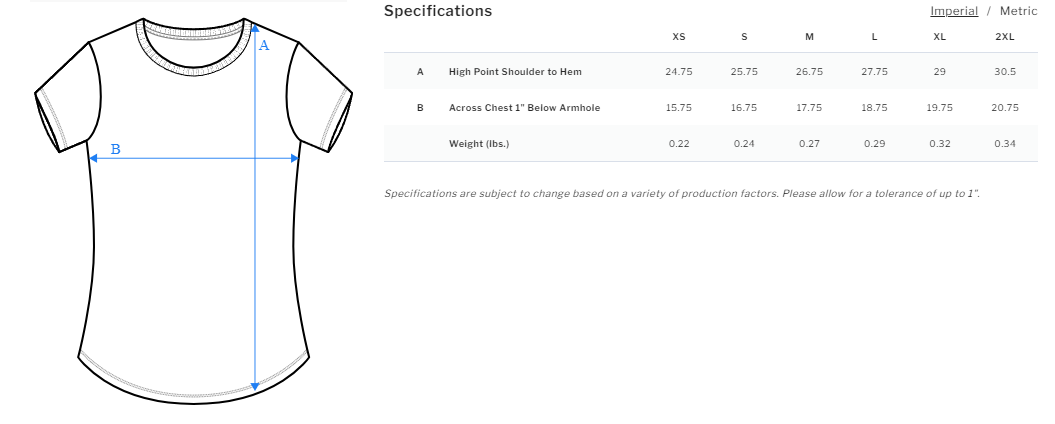The width and height of the screenshot is (1055, 424).
Task: Click the Weight (lbs.) row label
Action: coord(479,144)
